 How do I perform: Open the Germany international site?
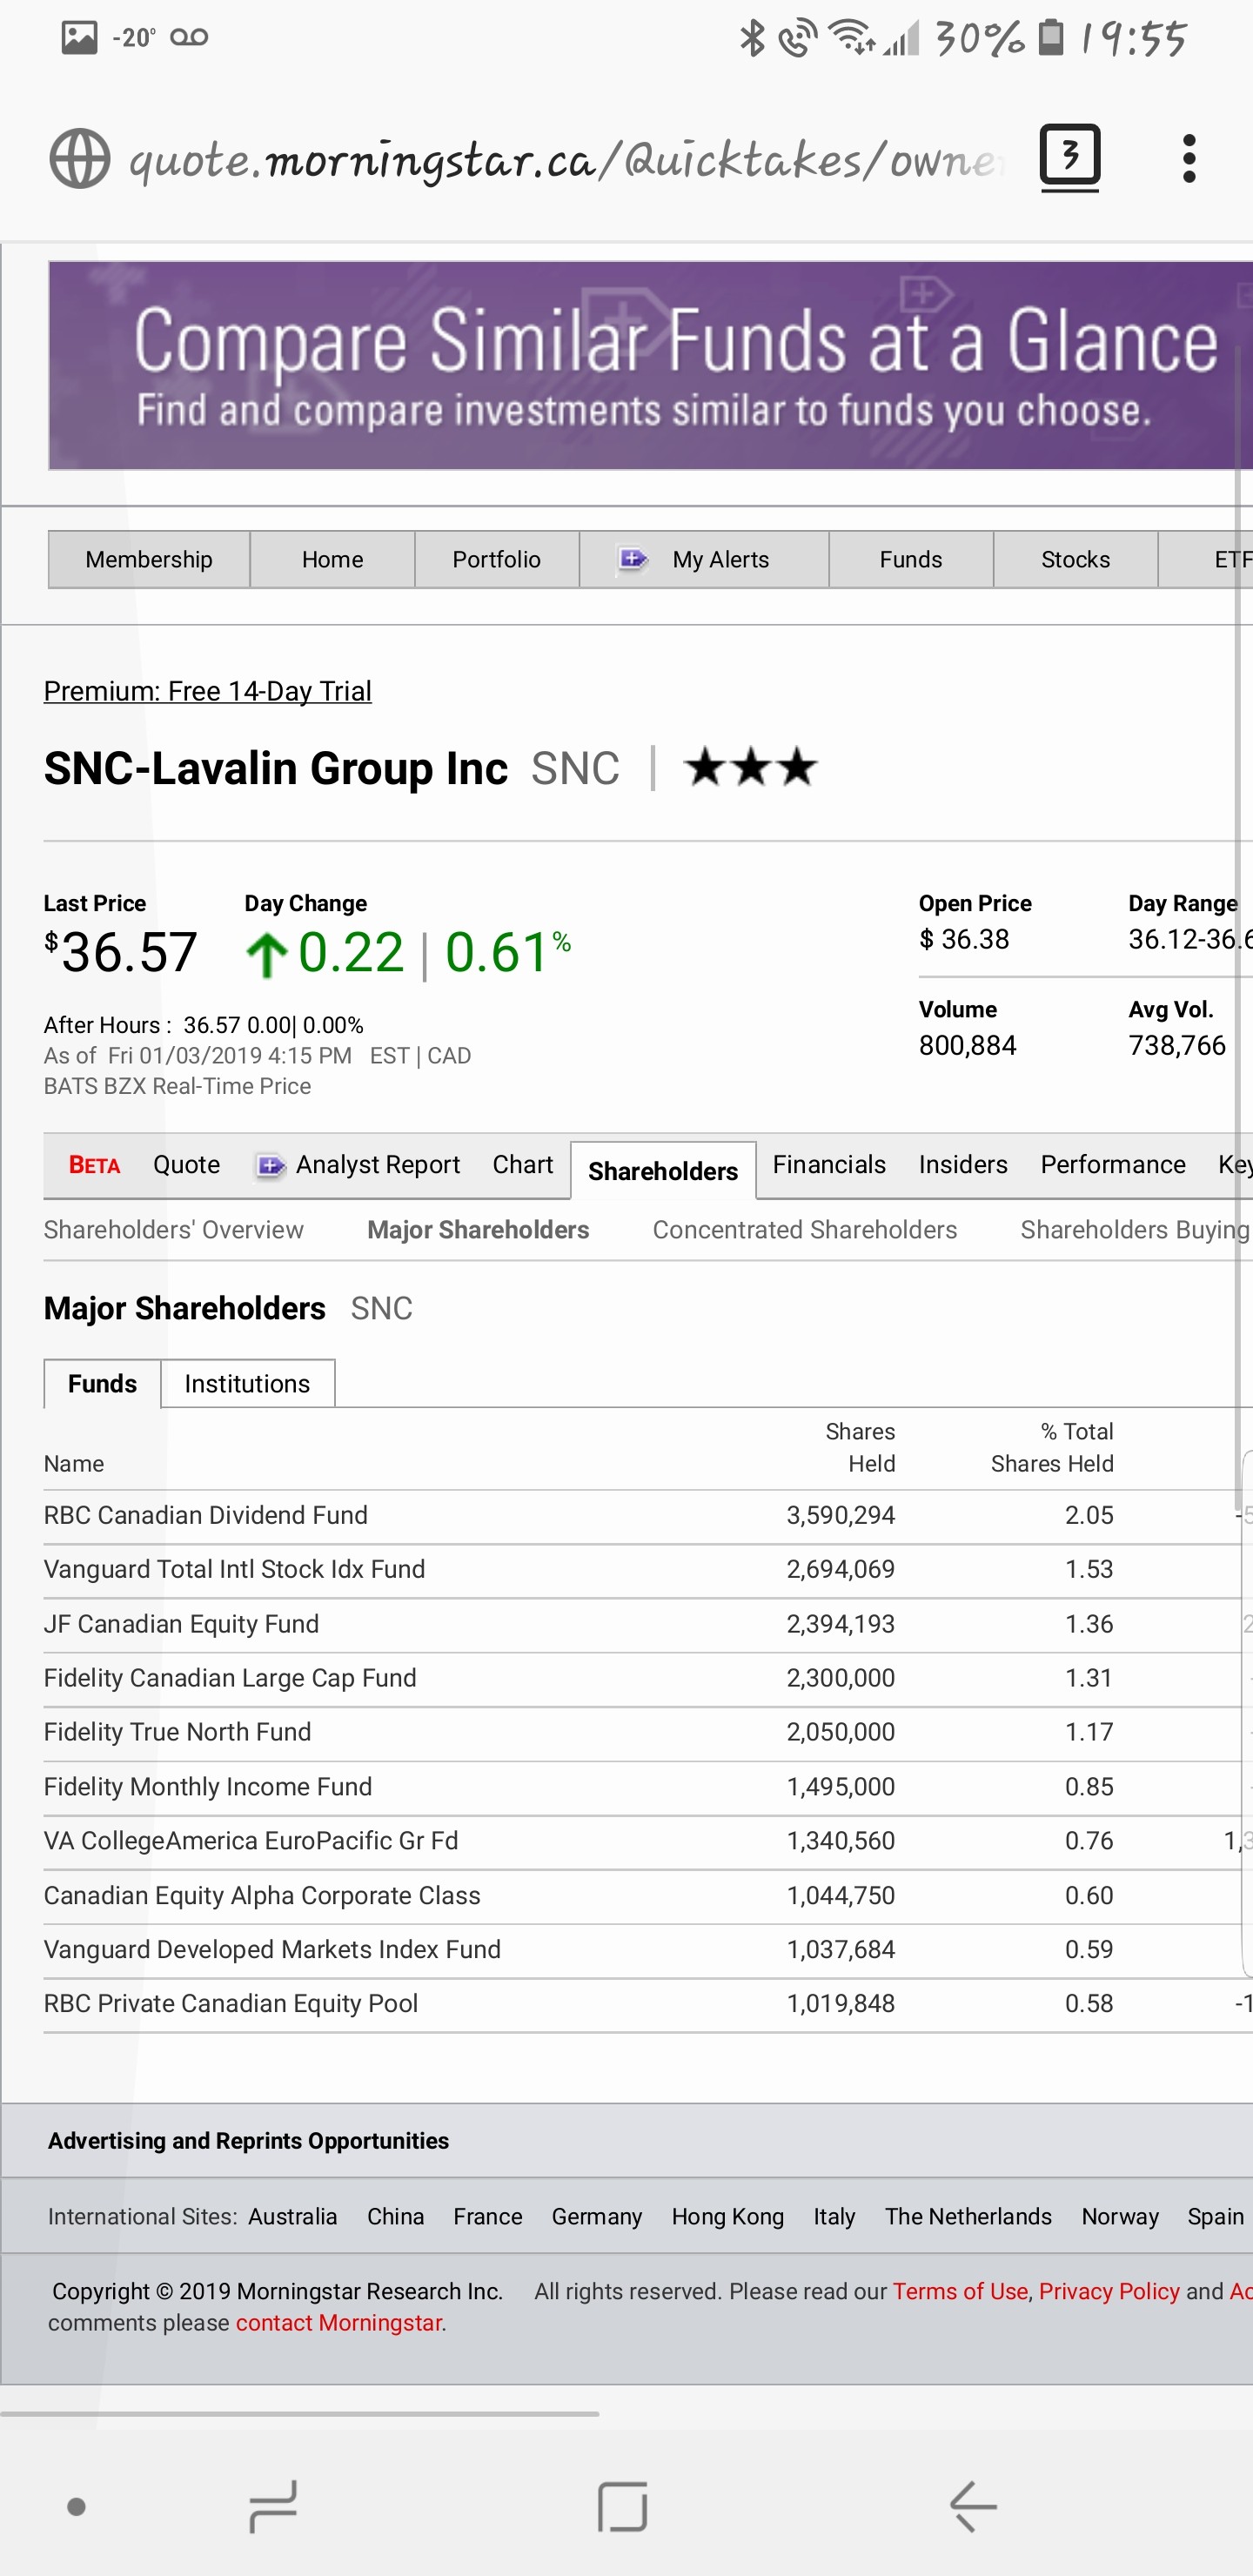coord(596,2216)
